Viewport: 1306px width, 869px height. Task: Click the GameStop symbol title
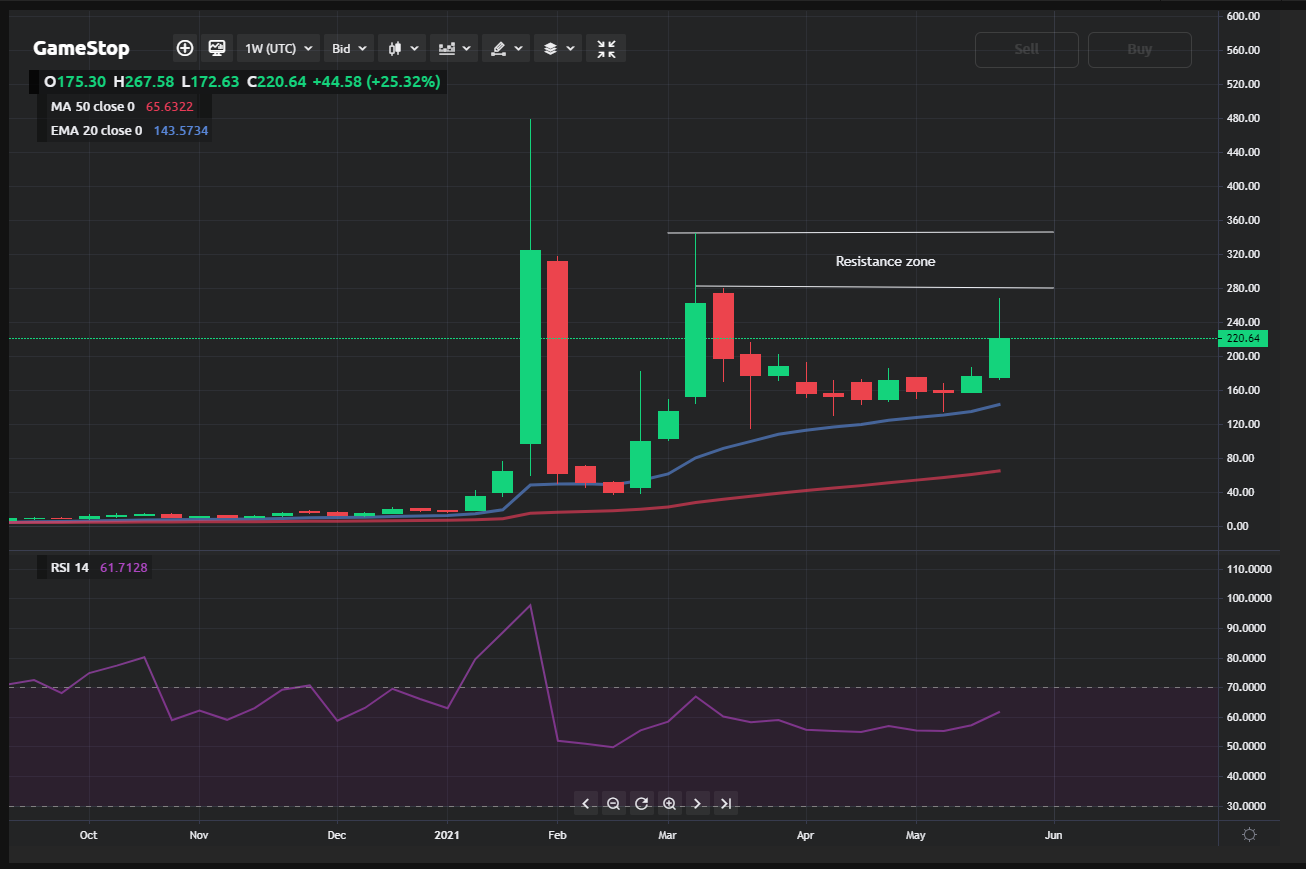coord(81,48)
